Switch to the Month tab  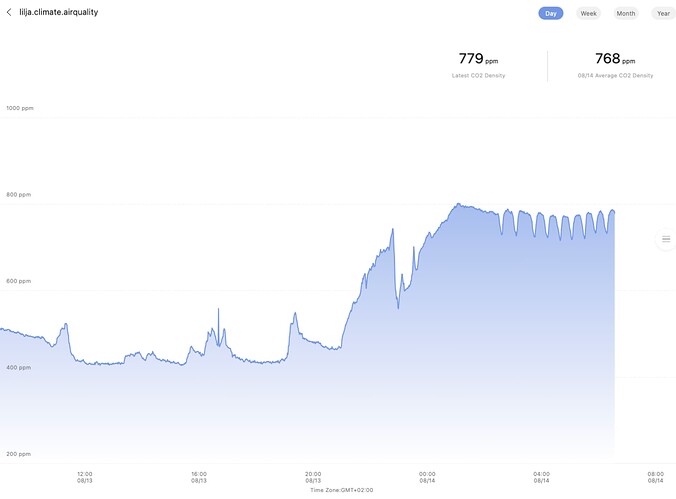point(626,13)
